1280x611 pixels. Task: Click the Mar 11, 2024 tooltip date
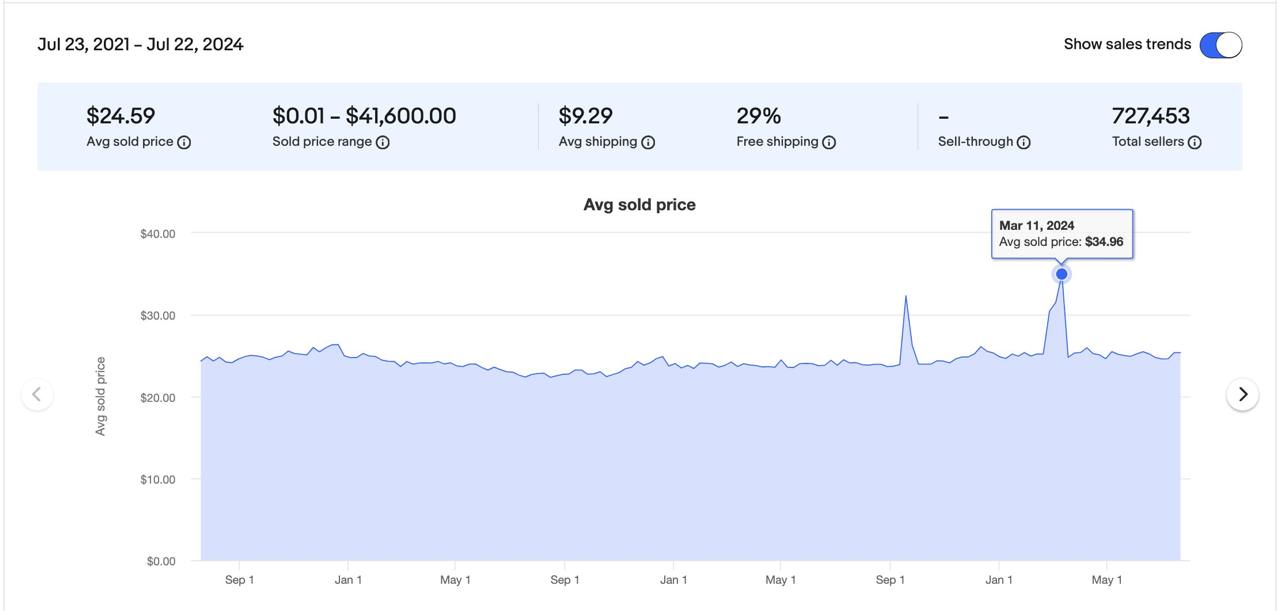point(1037,226)
